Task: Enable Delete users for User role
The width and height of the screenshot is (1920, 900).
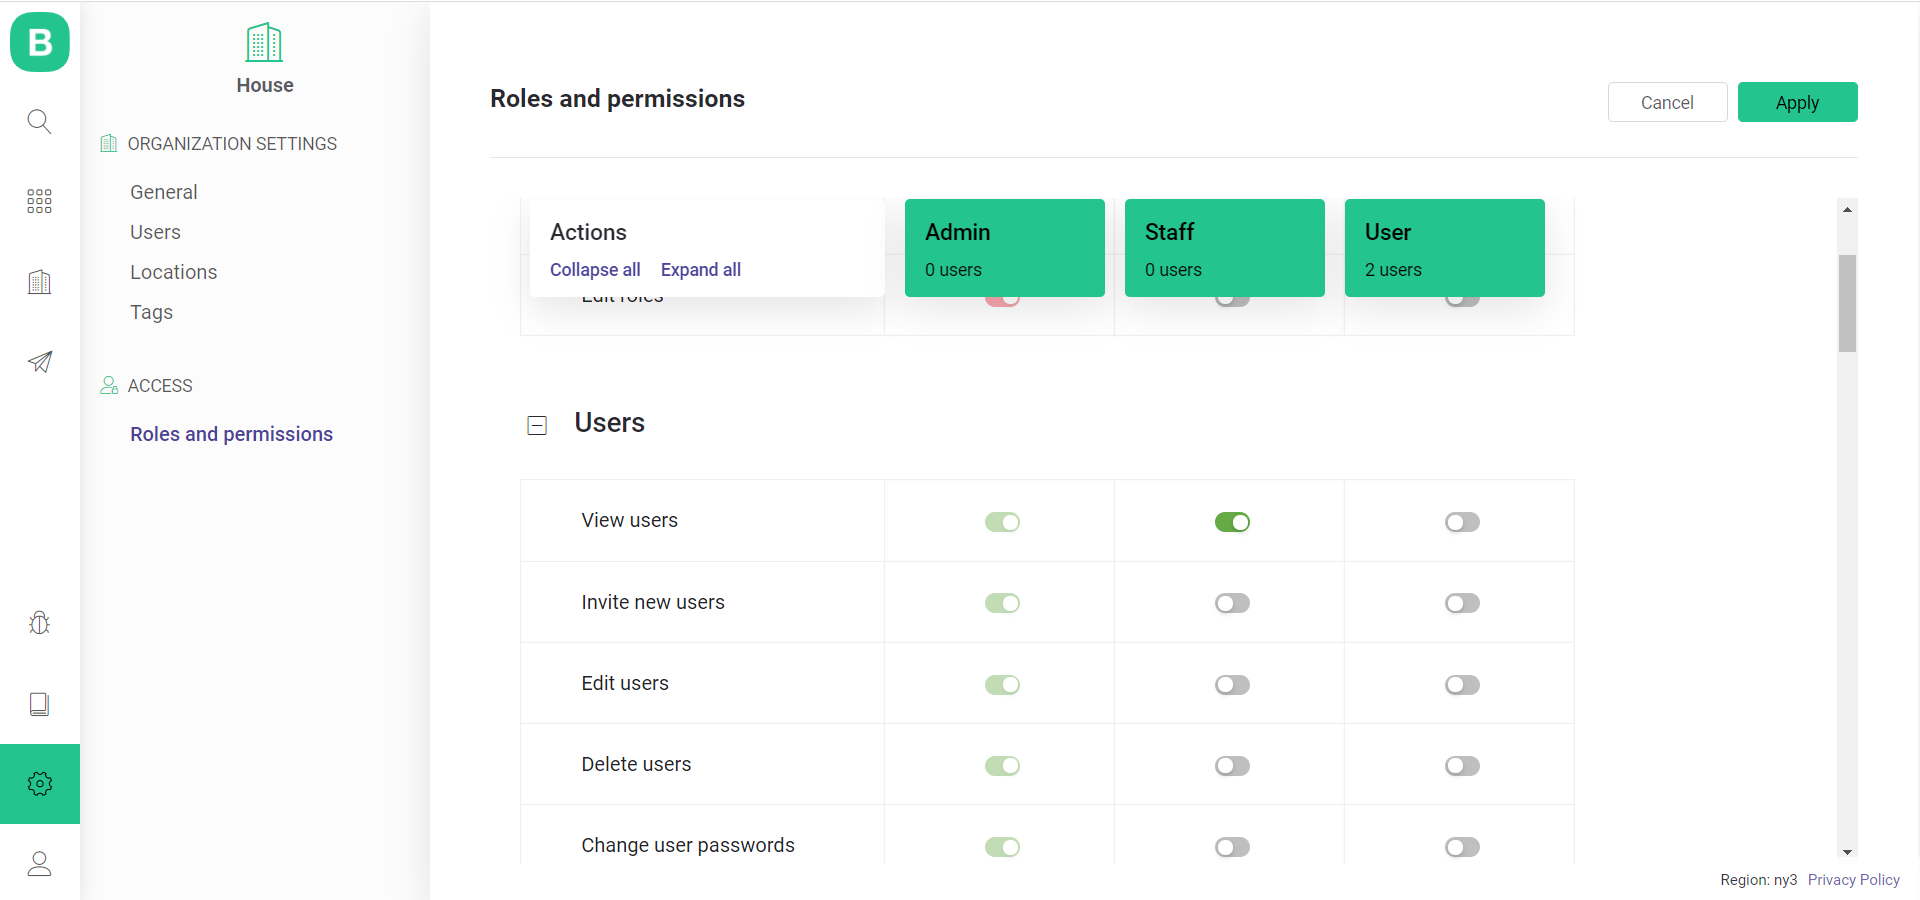Action: tap(1462, 766)
